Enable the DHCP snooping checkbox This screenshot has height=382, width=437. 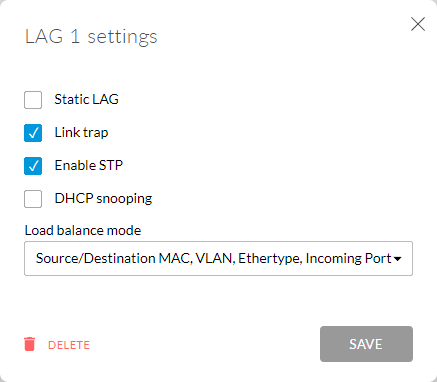33,199
